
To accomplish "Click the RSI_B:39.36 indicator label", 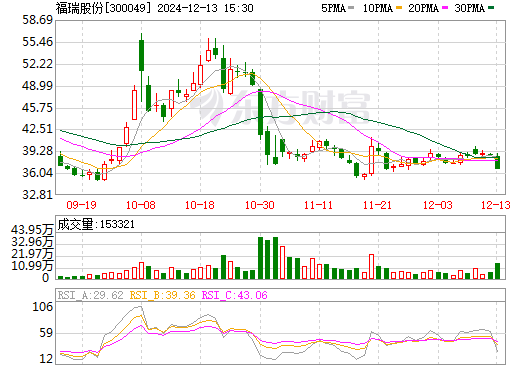I will [x=162, y=295].
